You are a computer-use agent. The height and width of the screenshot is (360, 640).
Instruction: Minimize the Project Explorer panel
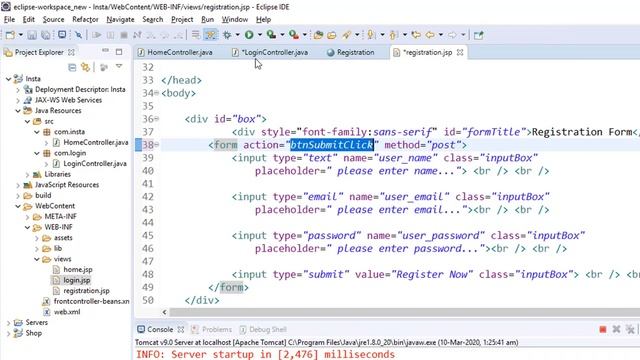pyautogui.click(x=105, y=51)
